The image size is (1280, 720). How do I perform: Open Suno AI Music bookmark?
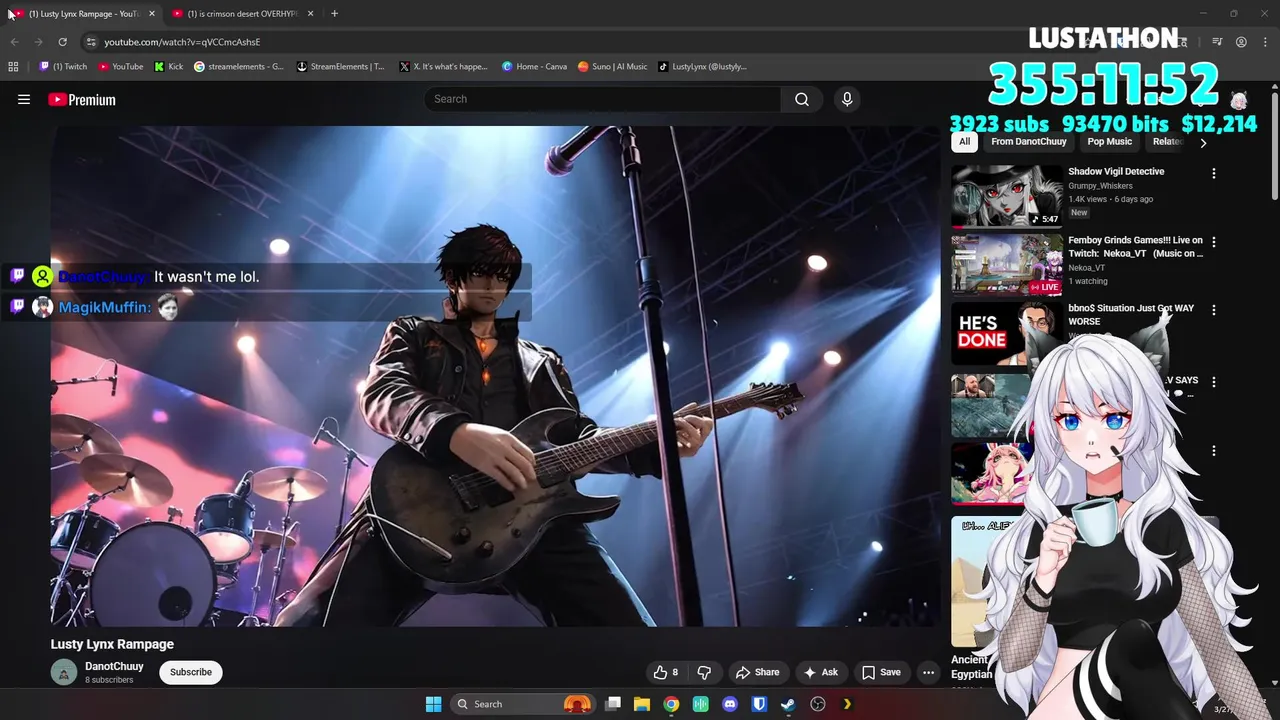[x=612, y=67]
